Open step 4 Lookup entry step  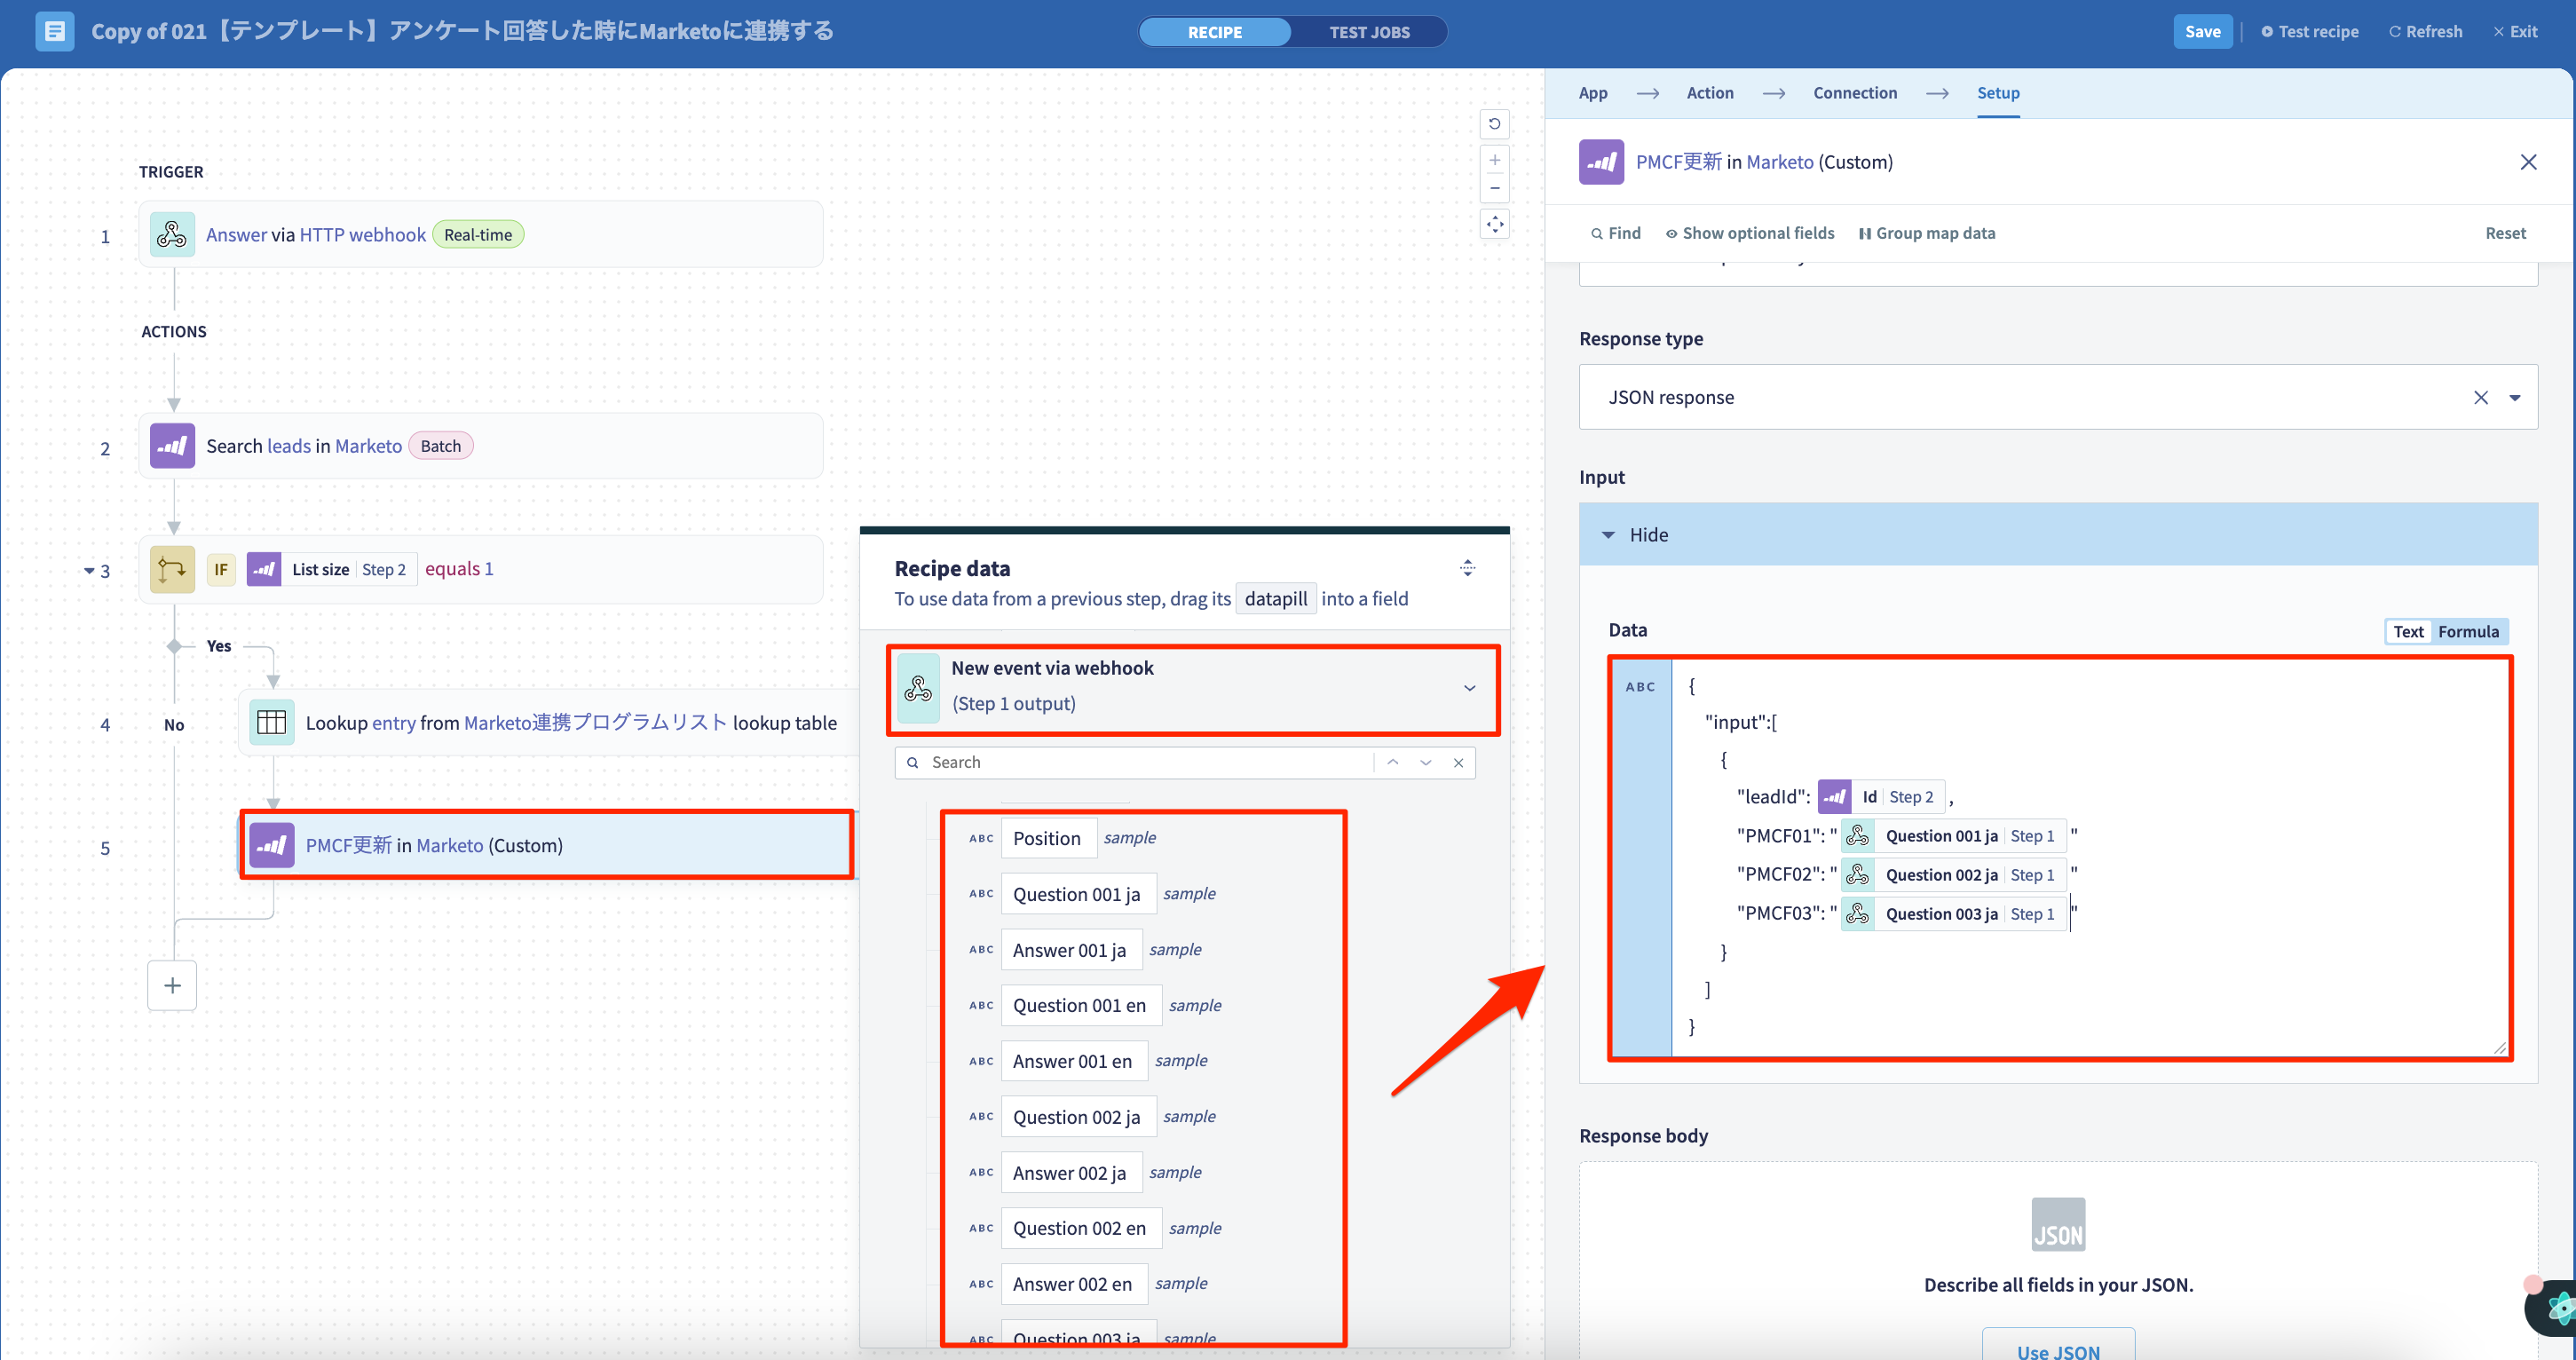tap(549, 722)
